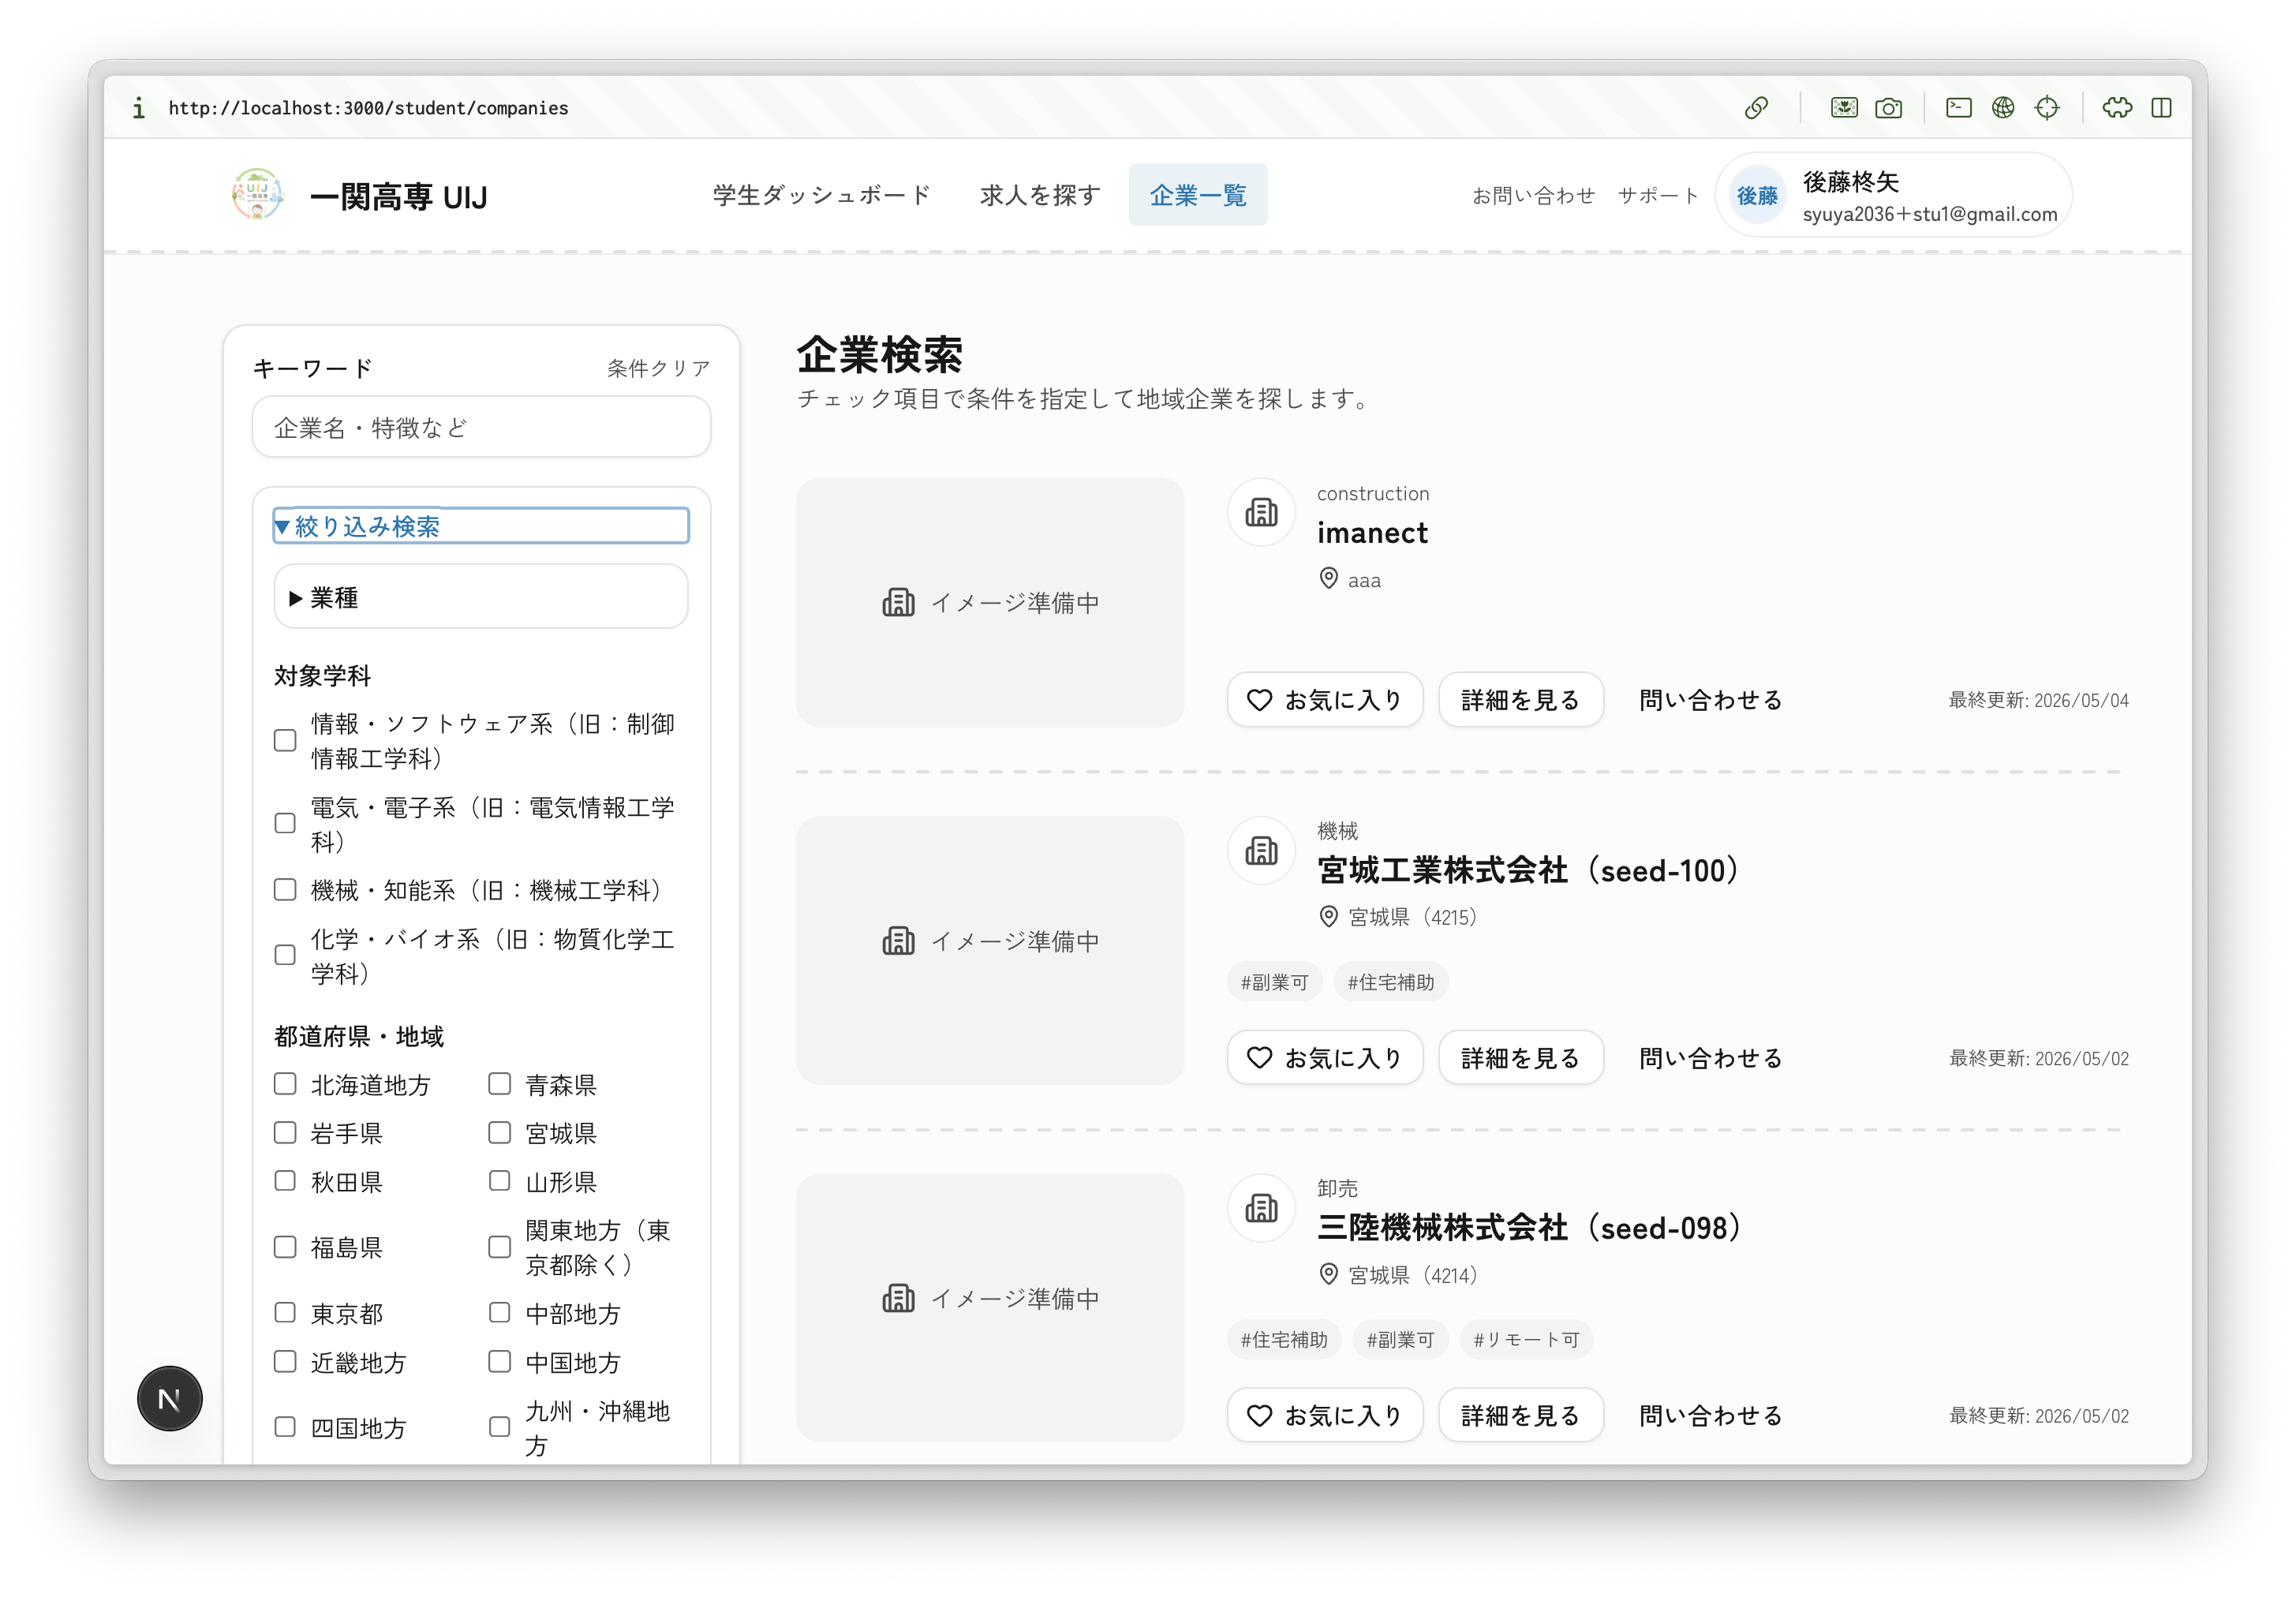The height and width of the screenshot is (1597, 2296).
Task: Click the page info icon by the URL
Action: [139, 108]
